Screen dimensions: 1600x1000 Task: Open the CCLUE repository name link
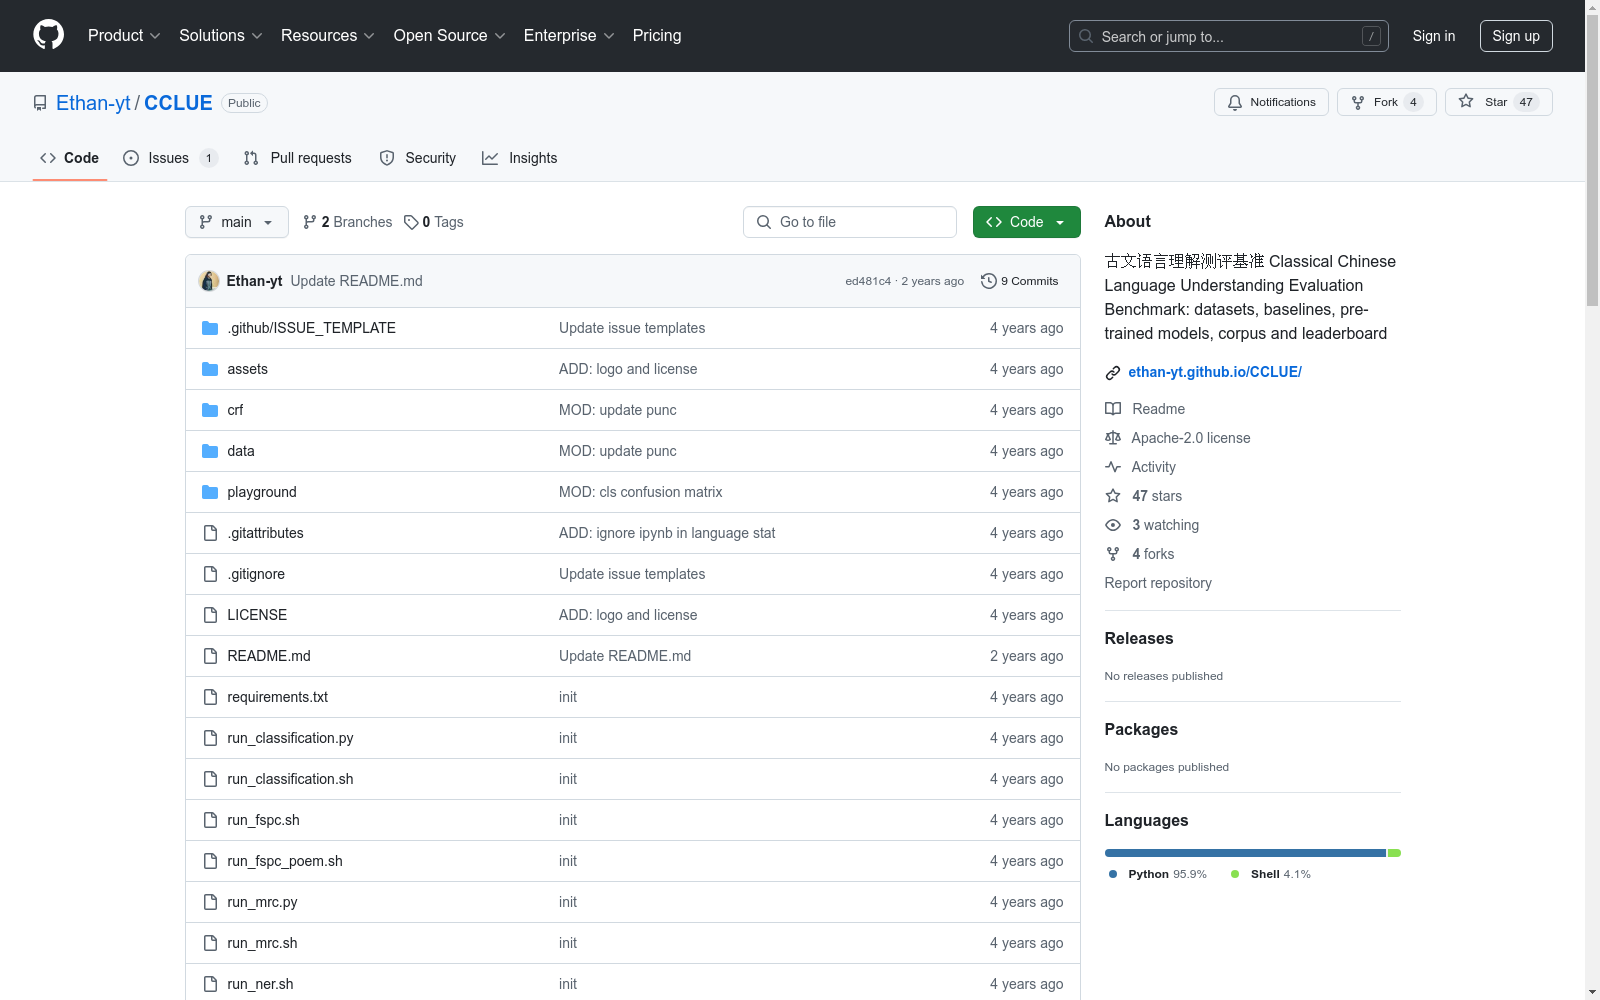coord(178,103)
